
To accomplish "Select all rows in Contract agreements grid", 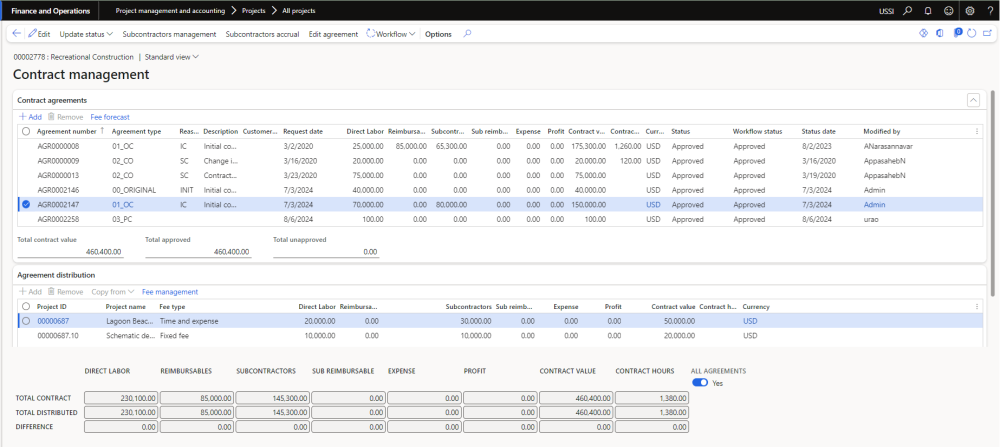I will coord(25,131).
